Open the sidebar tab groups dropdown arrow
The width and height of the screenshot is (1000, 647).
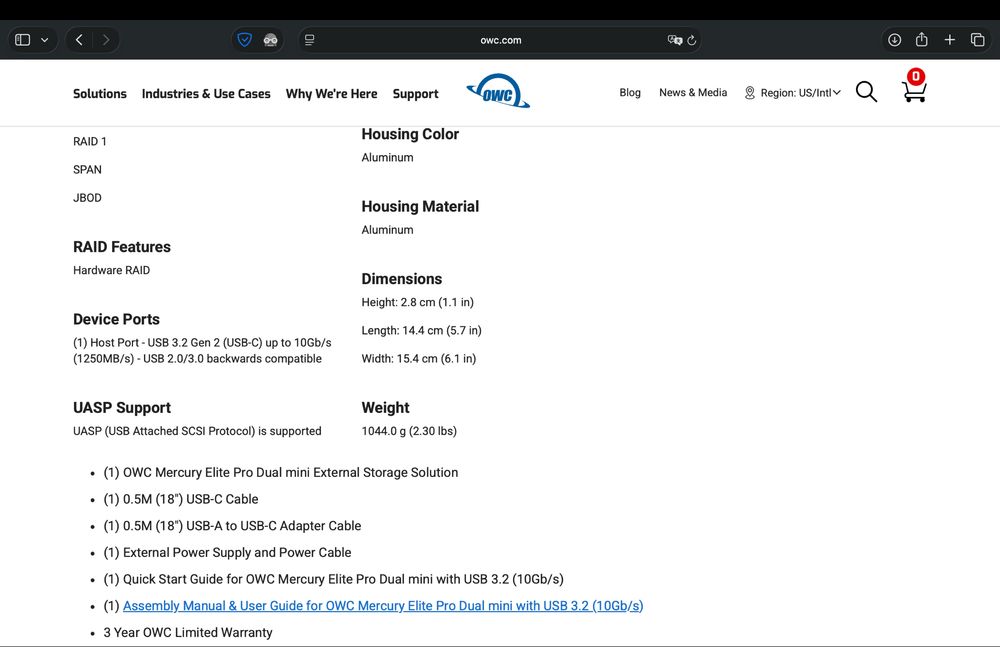tap(45, 40)
